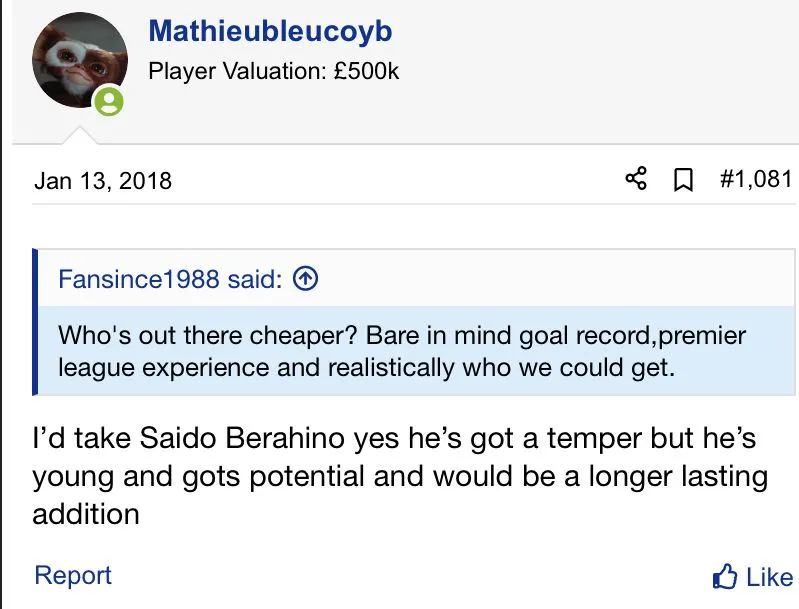Expand the quoted 'Who's out there cheaper?' message
This screenshot has height=609, width=799.
point(400,350)
